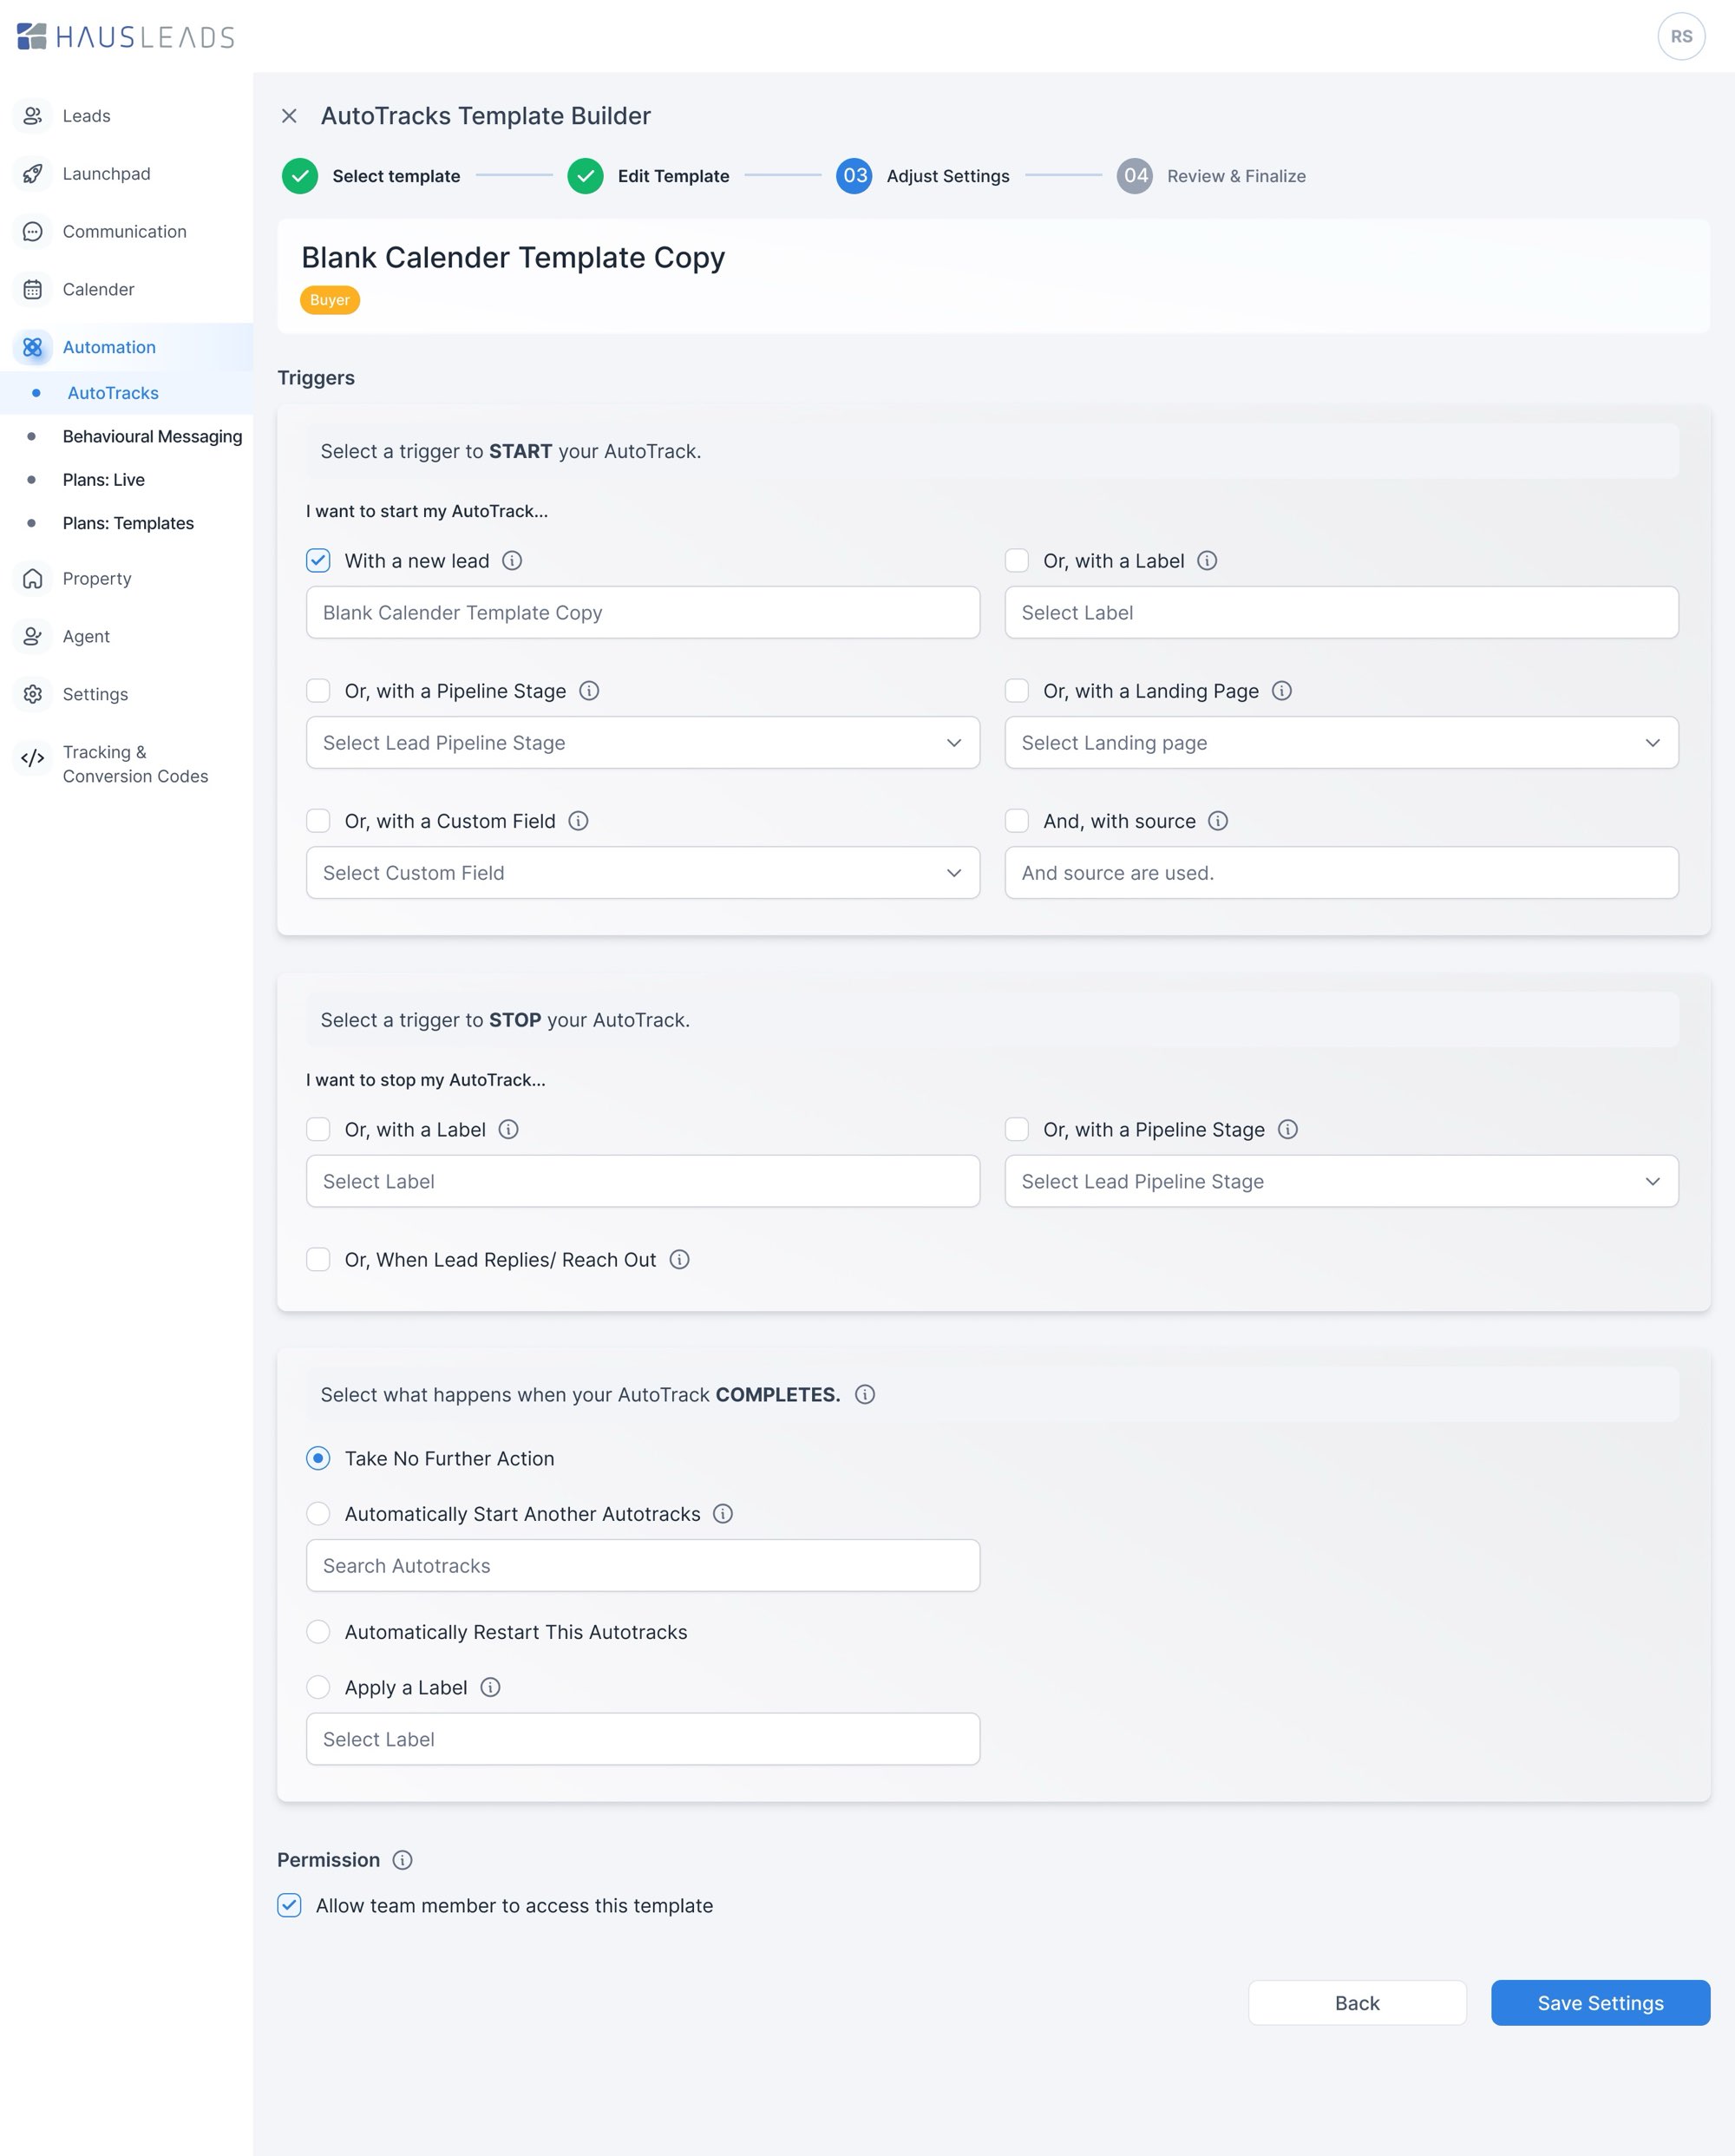Go to the 'Select template' step
This screenshot has width=1735, height=2156.
(x=371, y=176)
